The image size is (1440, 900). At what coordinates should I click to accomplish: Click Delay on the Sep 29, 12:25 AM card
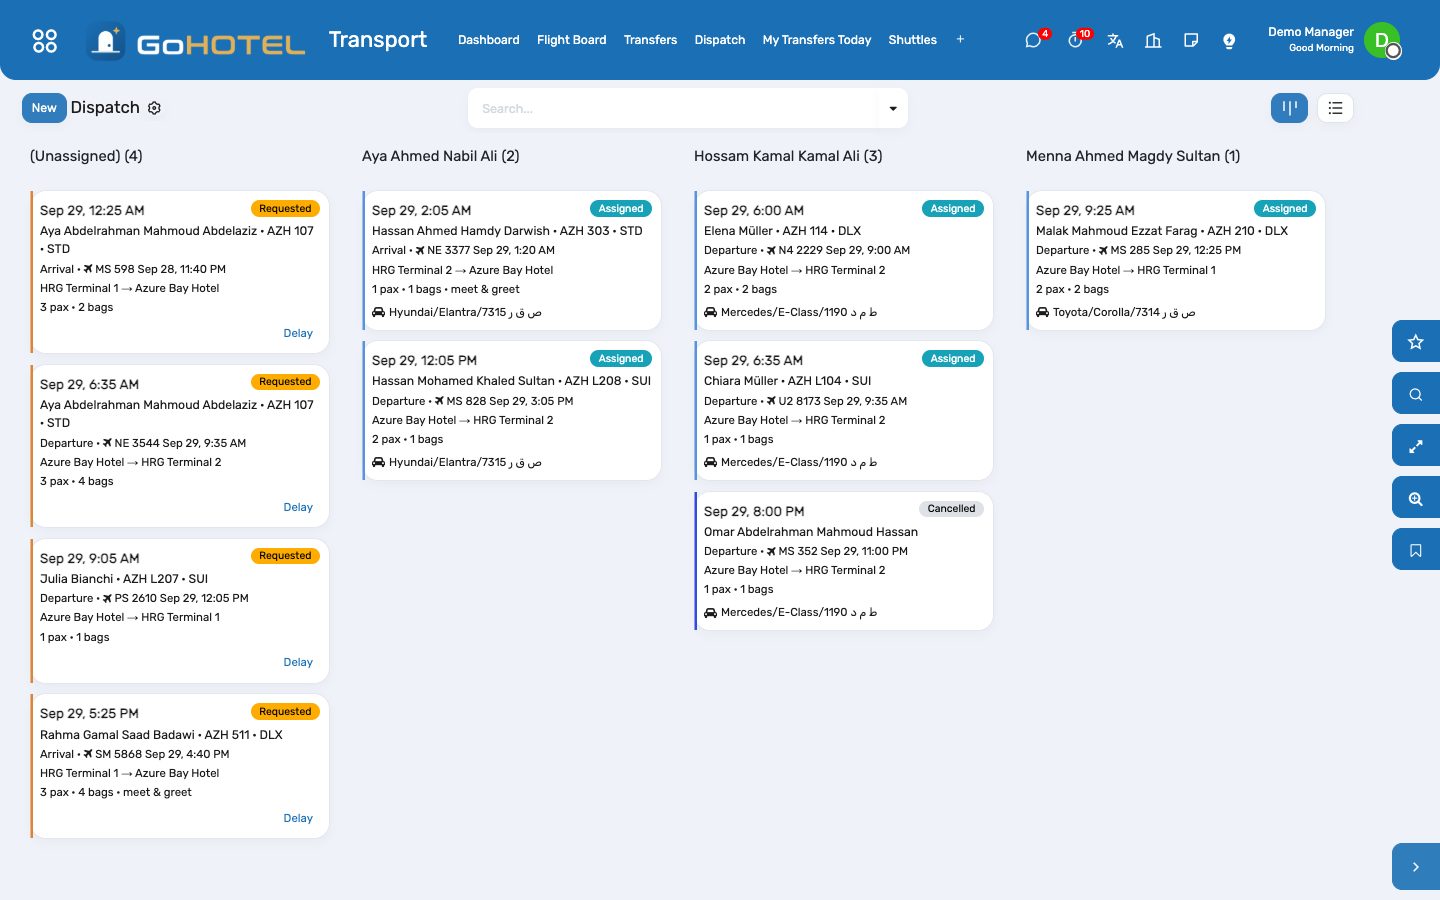[x=298, y=333]
